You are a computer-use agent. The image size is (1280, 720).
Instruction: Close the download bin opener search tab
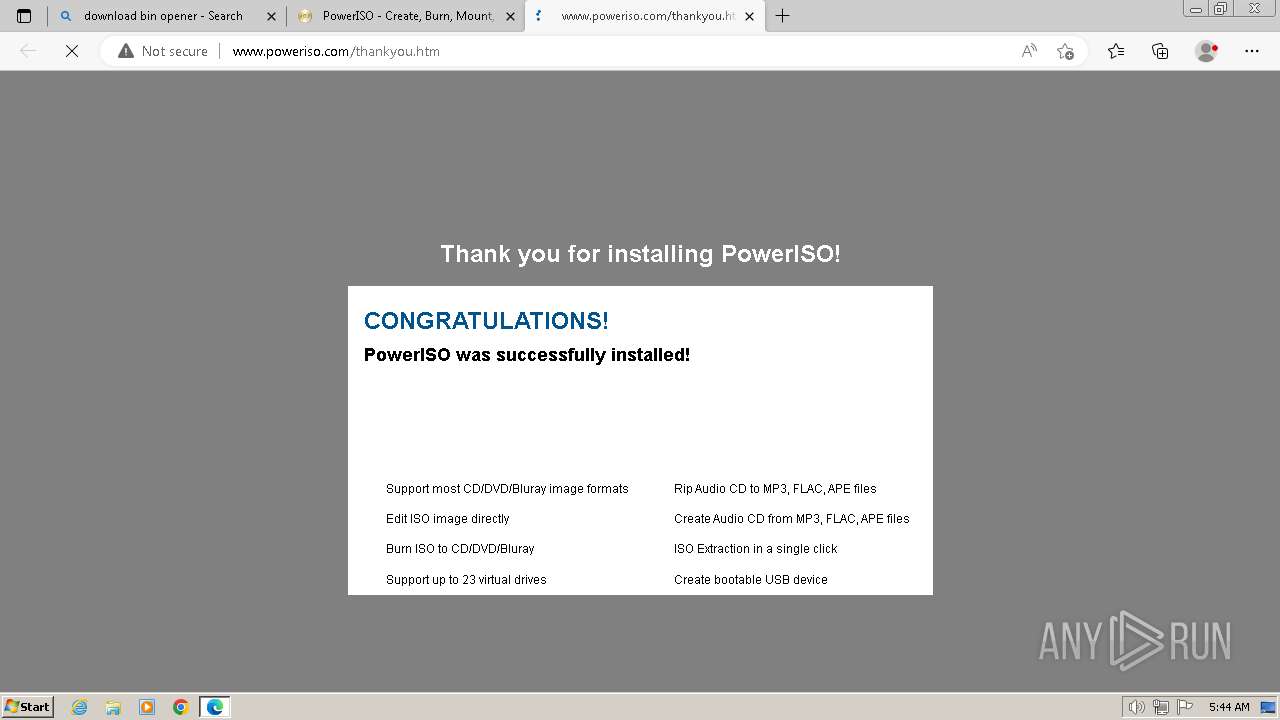click(271, 16)
